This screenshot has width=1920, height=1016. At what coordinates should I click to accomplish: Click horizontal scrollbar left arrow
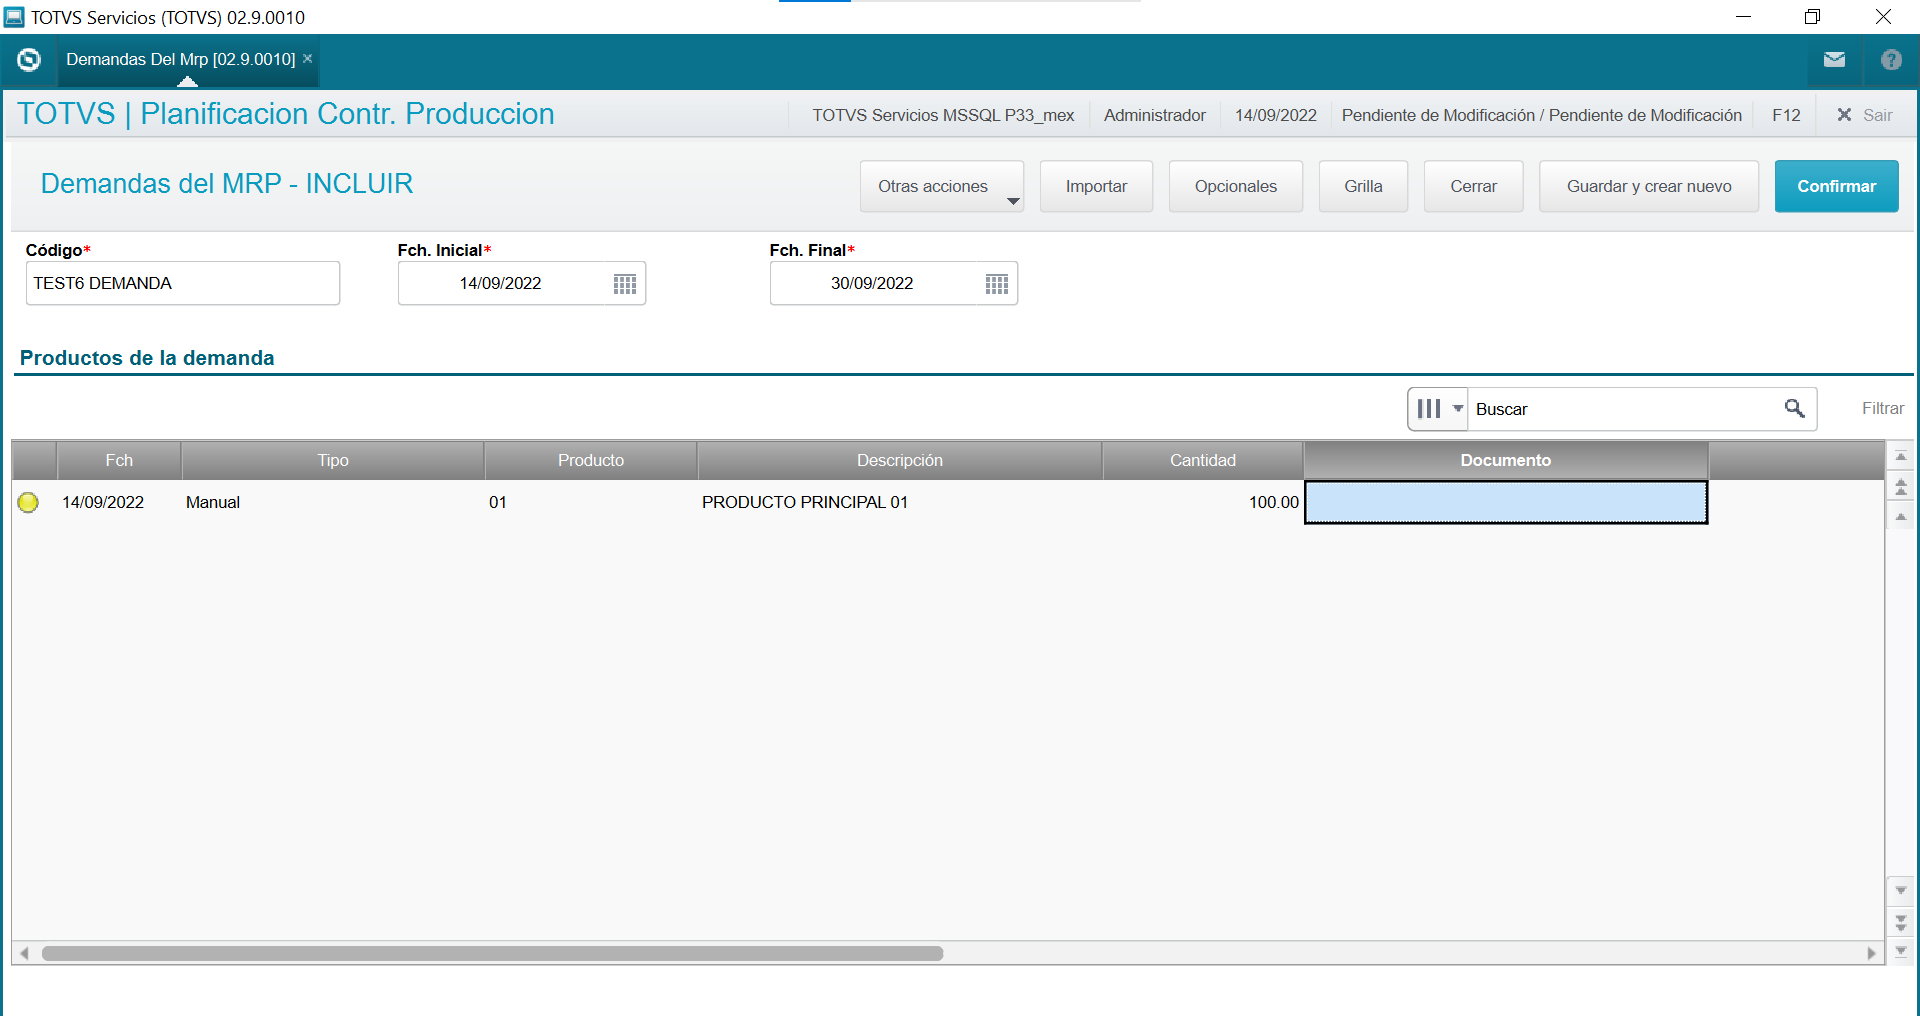[24, 953]
